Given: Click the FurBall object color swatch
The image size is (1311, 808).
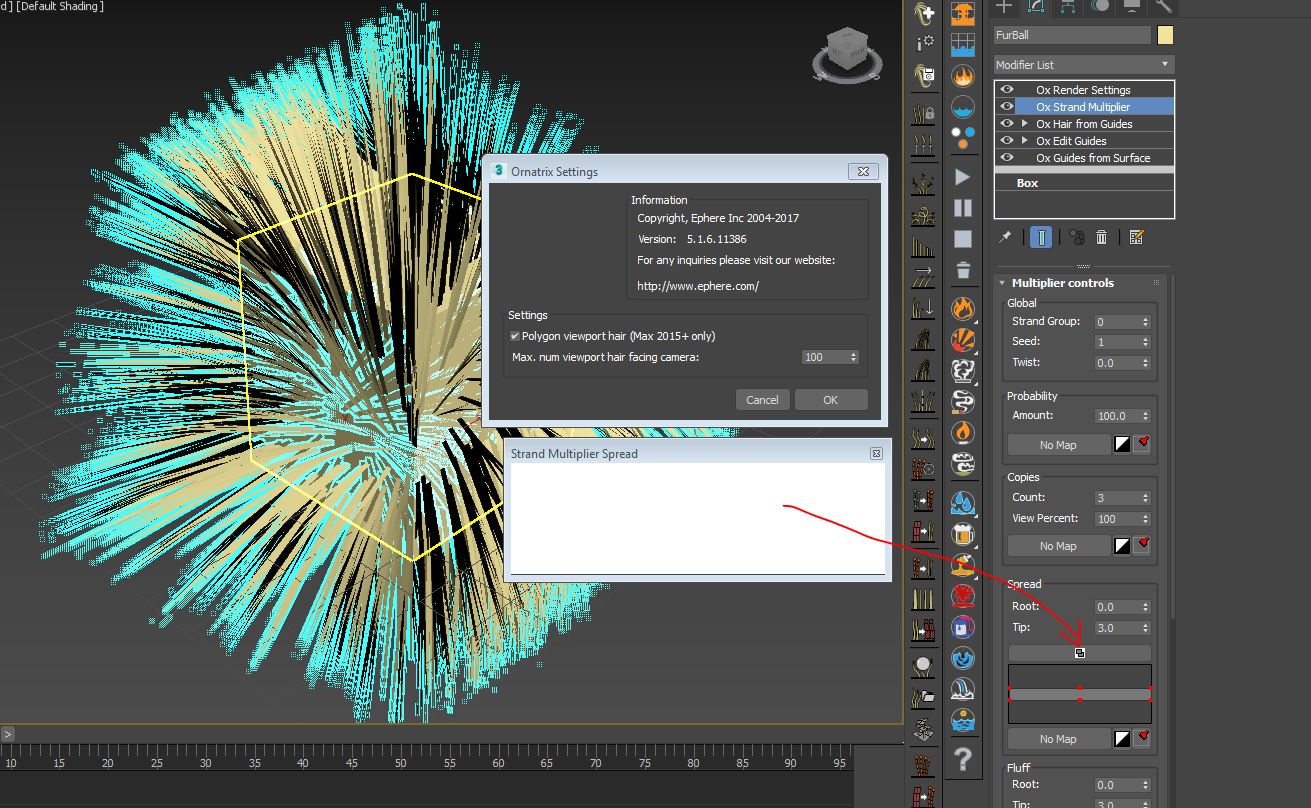Looking at the screenshot, I should point(1165,35).
